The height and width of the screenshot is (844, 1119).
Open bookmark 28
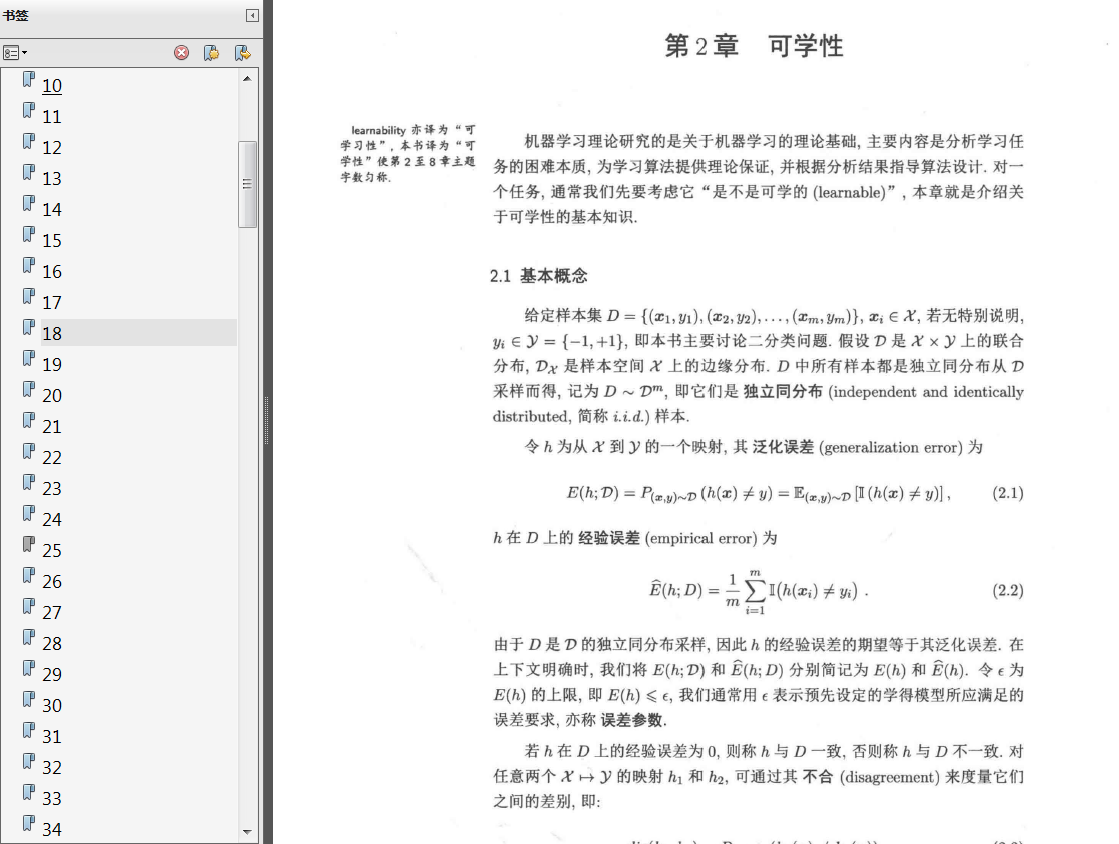pyautogui.click(x=51, y=644)
